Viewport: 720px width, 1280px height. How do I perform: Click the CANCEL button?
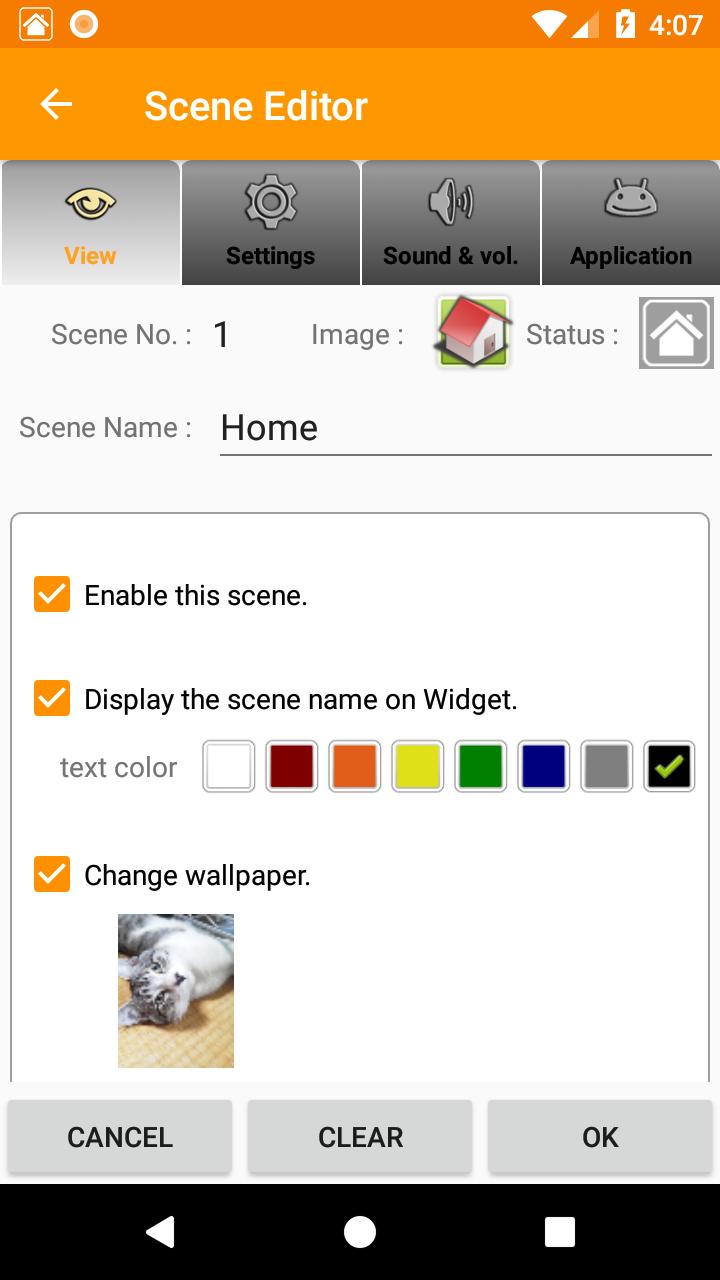[x=120, y=1137]
